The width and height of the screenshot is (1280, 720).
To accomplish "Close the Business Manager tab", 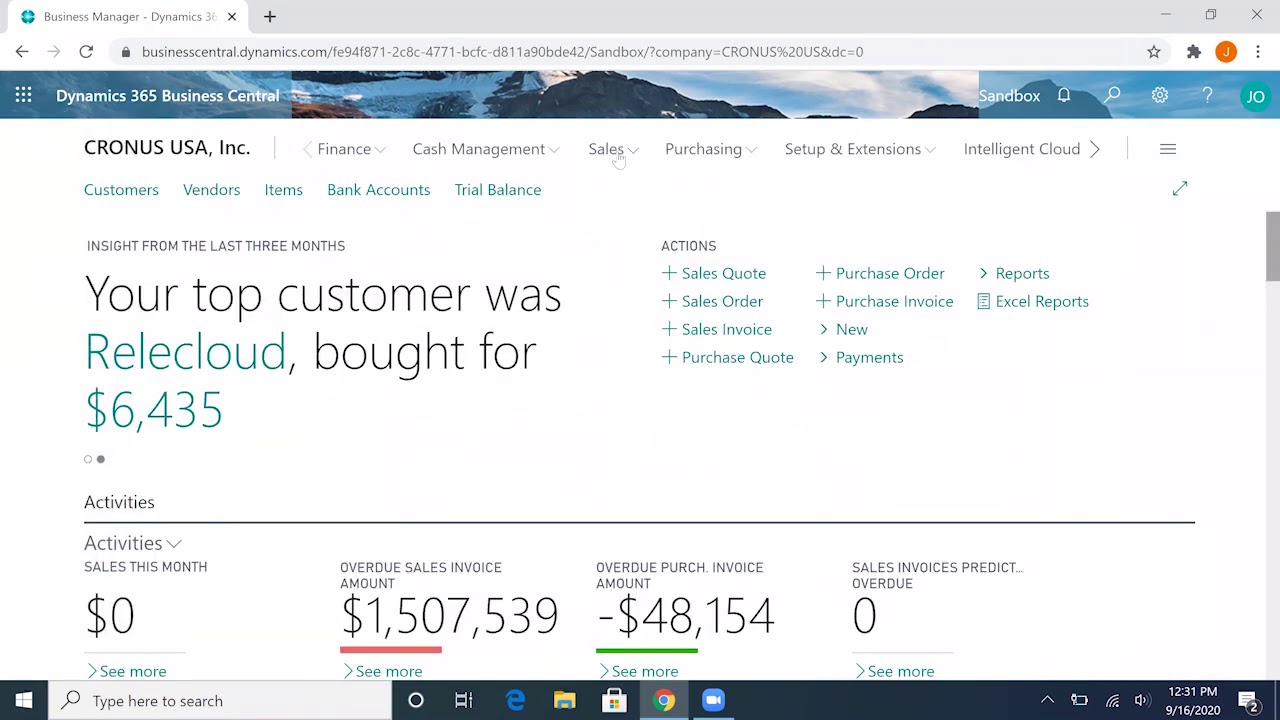I will point(232,16).
